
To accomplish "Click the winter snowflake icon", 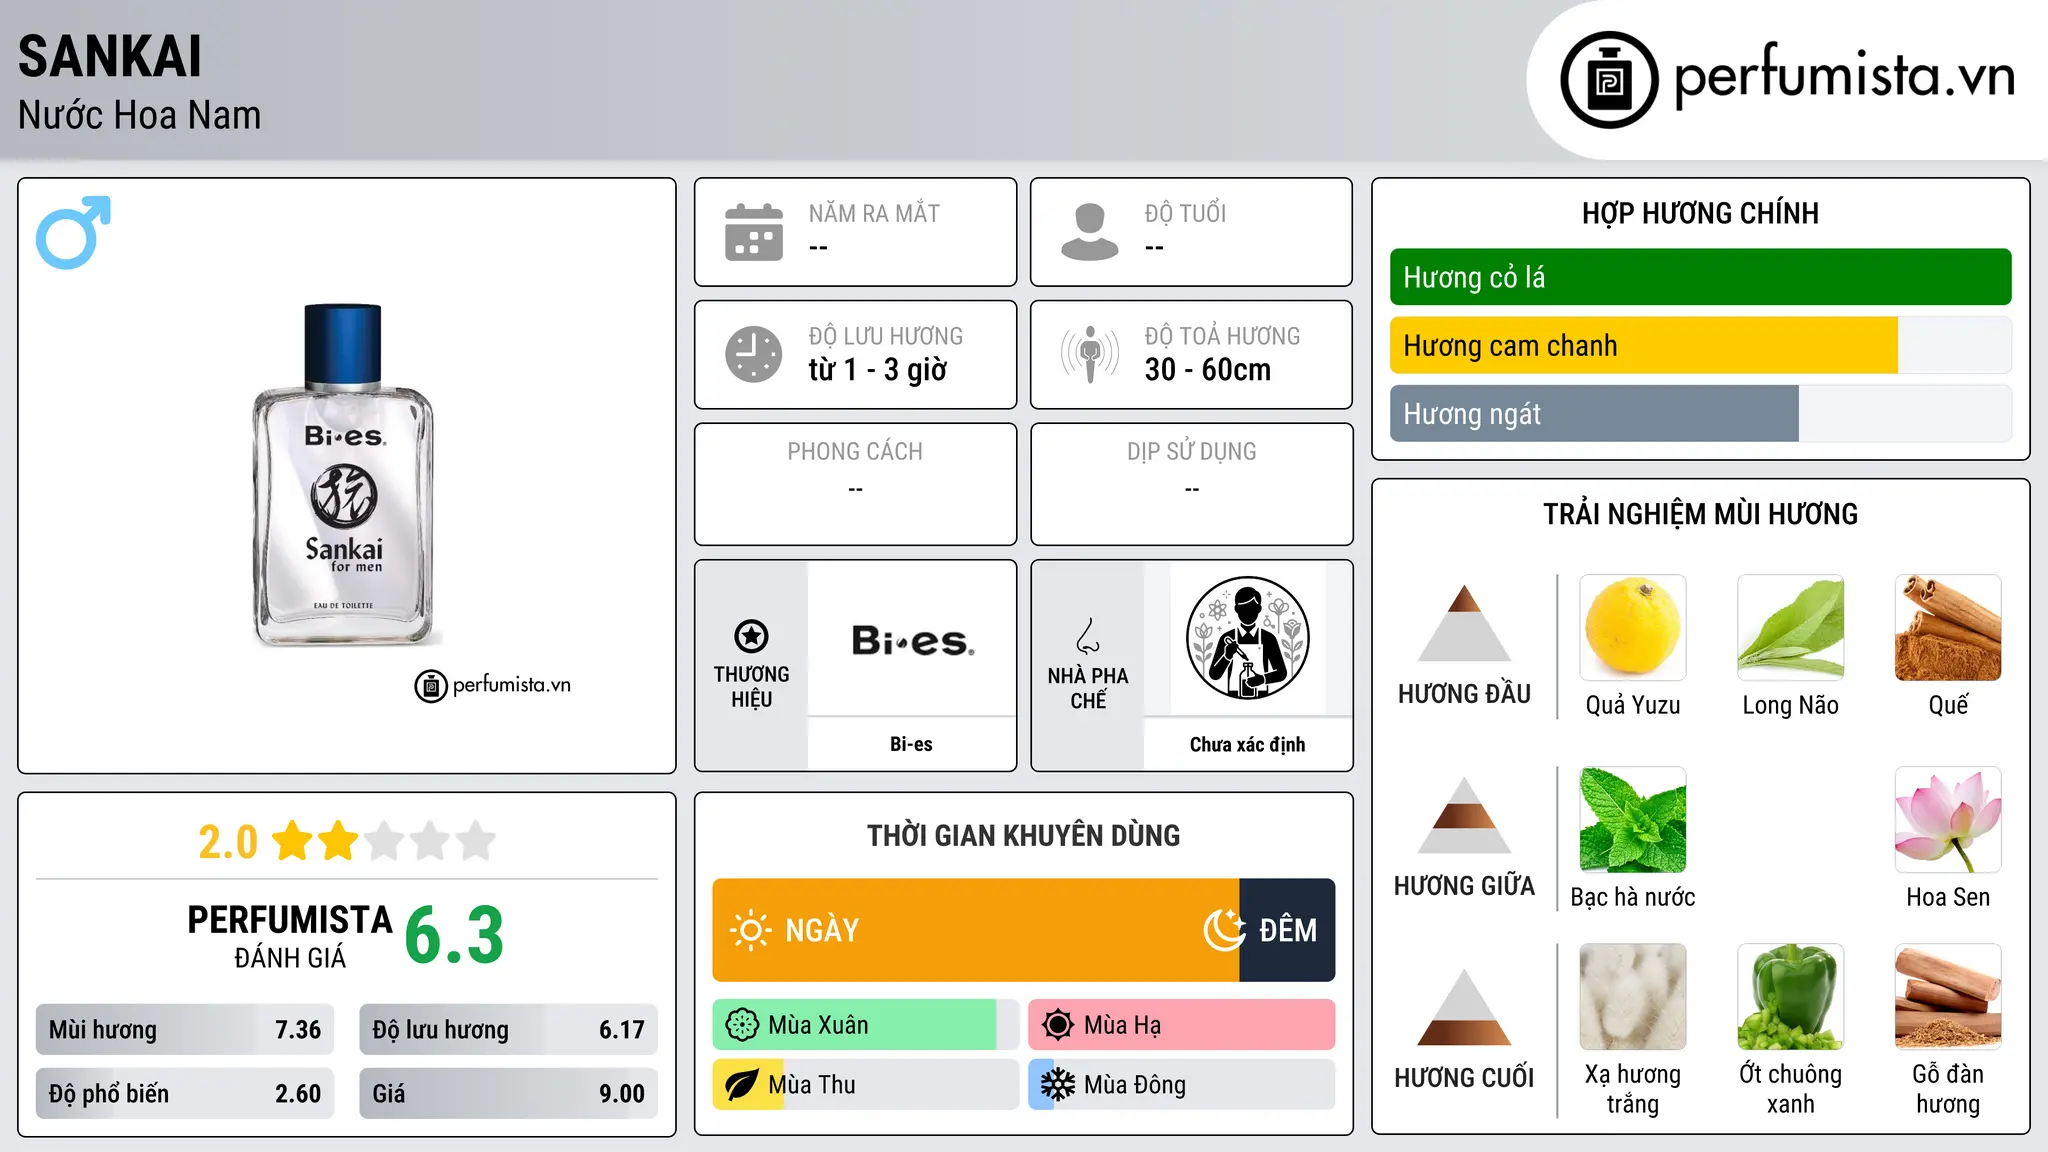I will 1057,1085.
